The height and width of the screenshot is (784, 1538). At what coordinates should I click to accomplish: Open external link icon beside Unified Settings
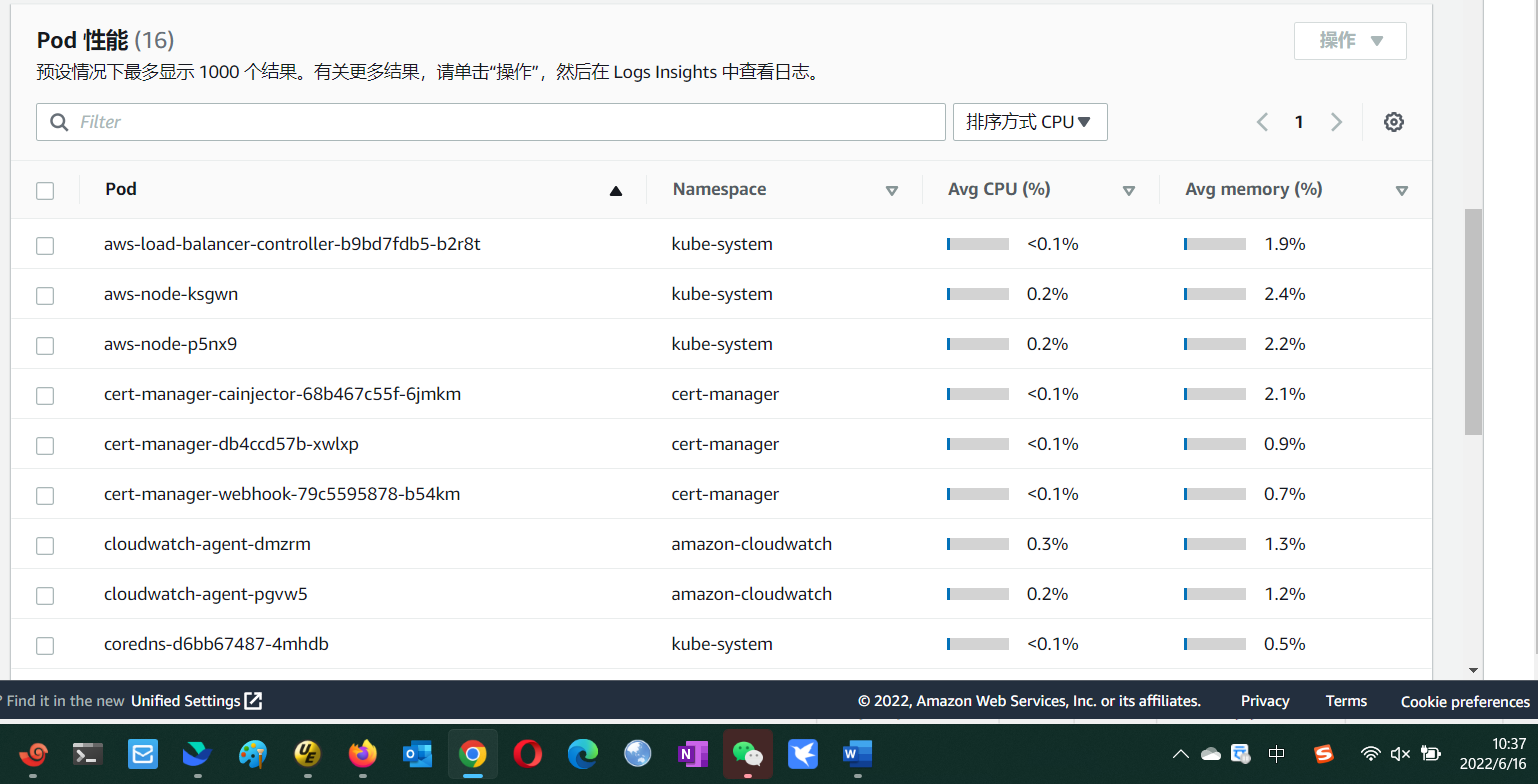click(x=253, y=701)
